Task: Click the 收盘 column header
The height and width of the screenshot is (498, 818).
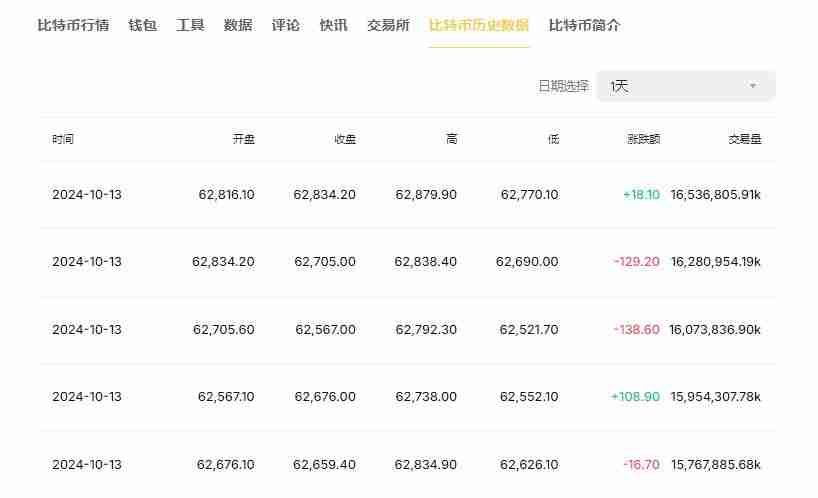Action: coord(344,140)
